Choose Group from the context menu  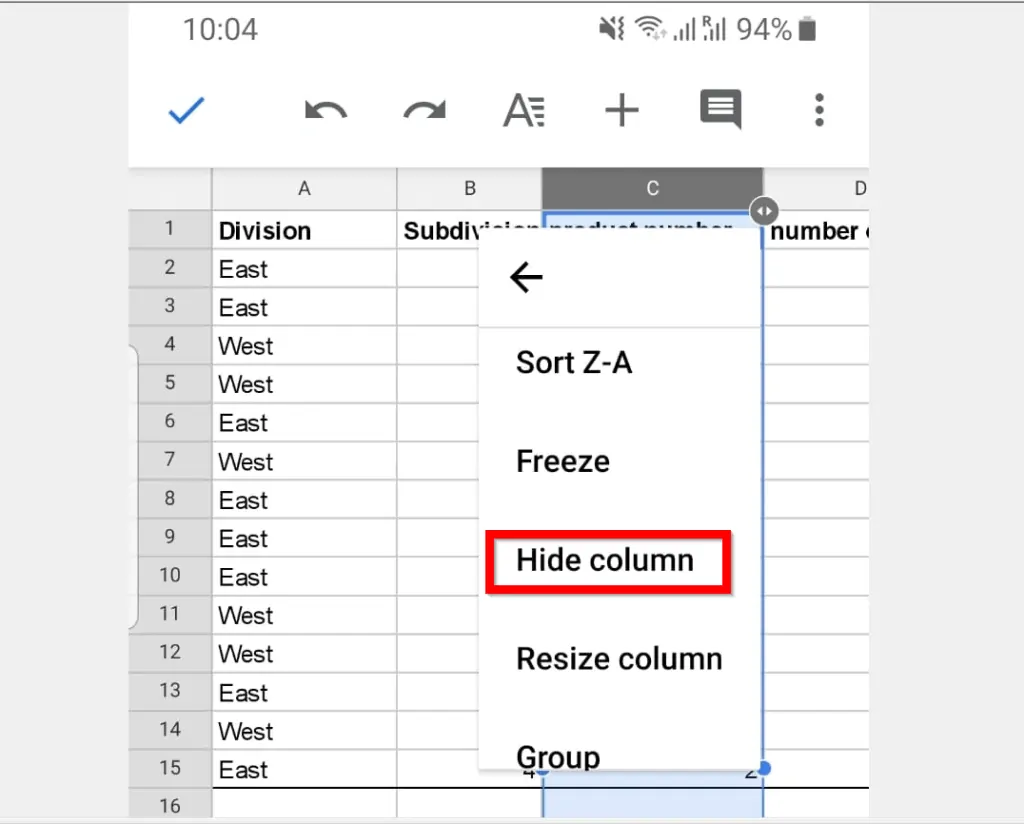coord(558,757)
